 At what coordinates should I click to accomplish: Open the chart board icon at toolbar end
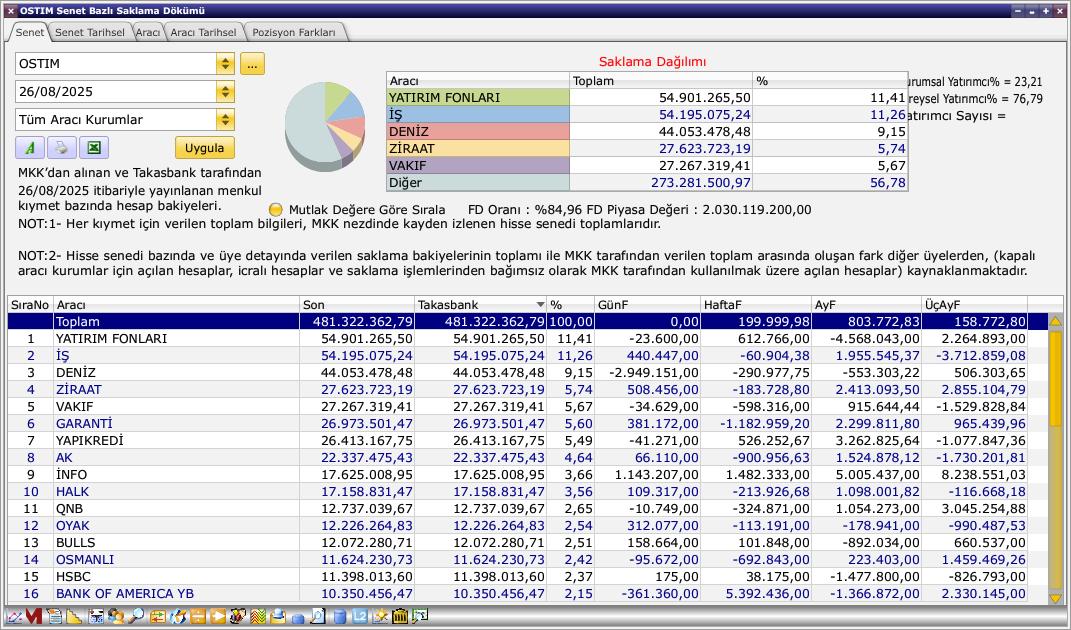pos(419,616)
